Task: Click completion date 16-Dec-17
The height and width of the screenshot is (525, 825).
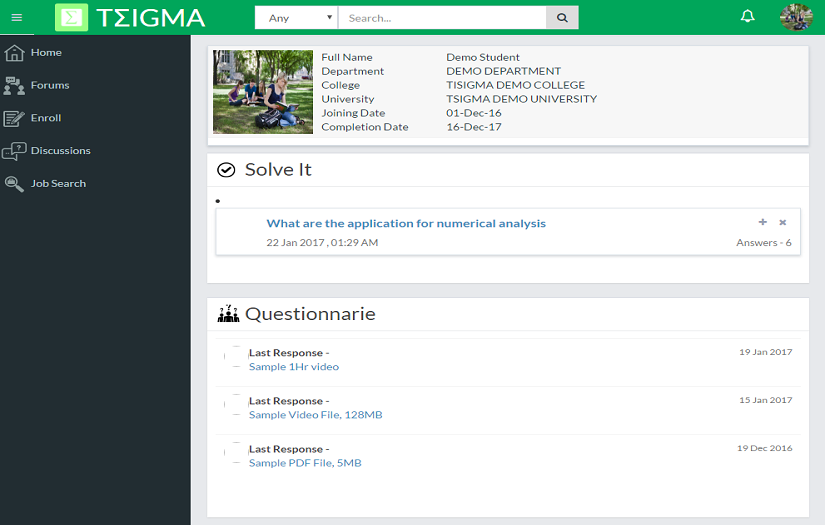Action: 474,127
